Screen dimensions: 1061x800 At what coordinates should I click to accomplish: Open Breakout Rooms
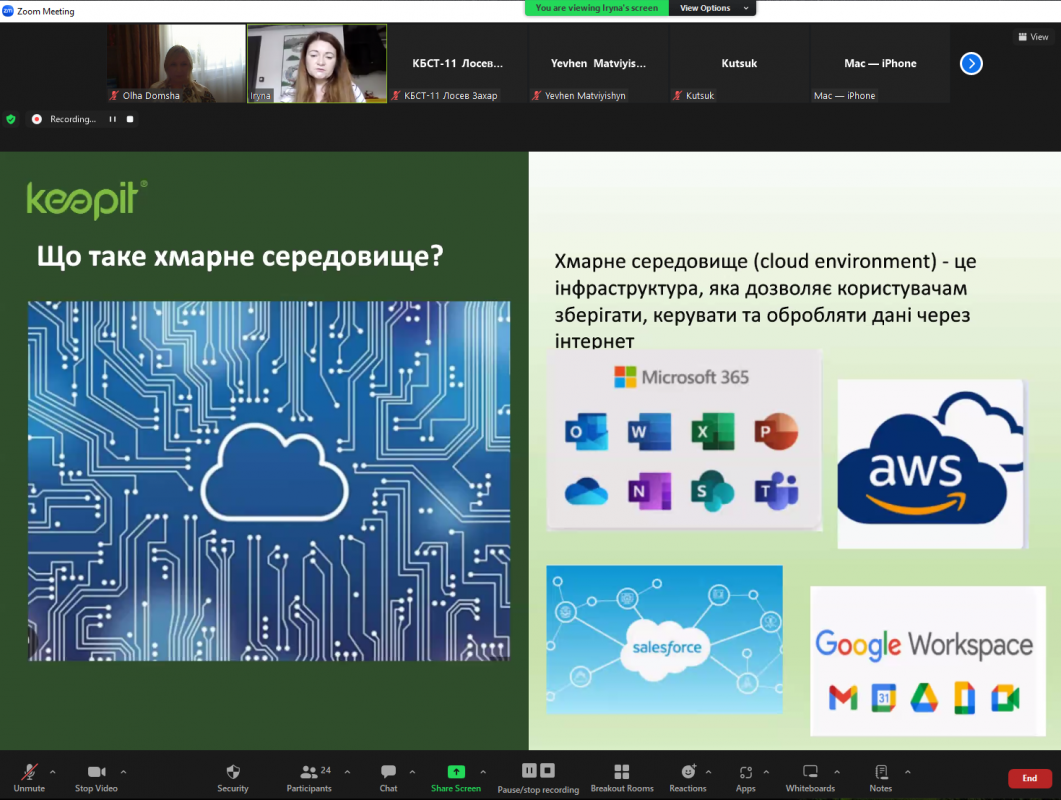pyautogui.click(x=622, y=778)
